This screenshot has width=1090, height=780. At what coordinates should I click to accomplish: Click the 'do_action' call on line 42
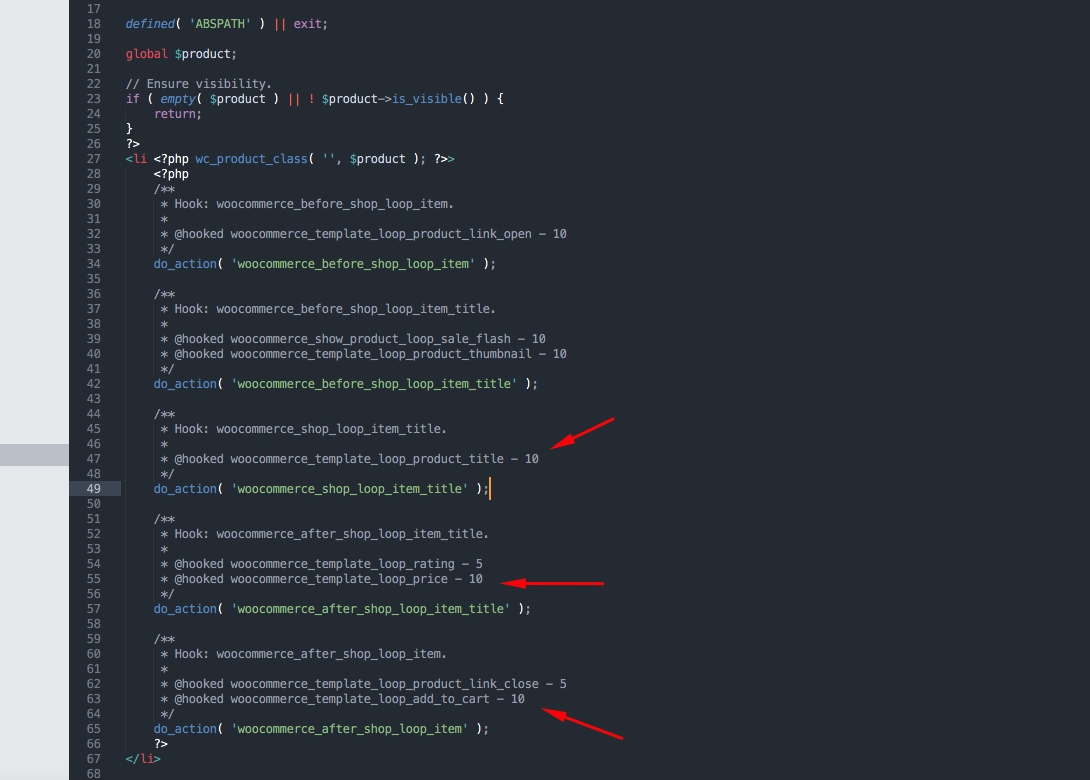(x=185, y=384)
